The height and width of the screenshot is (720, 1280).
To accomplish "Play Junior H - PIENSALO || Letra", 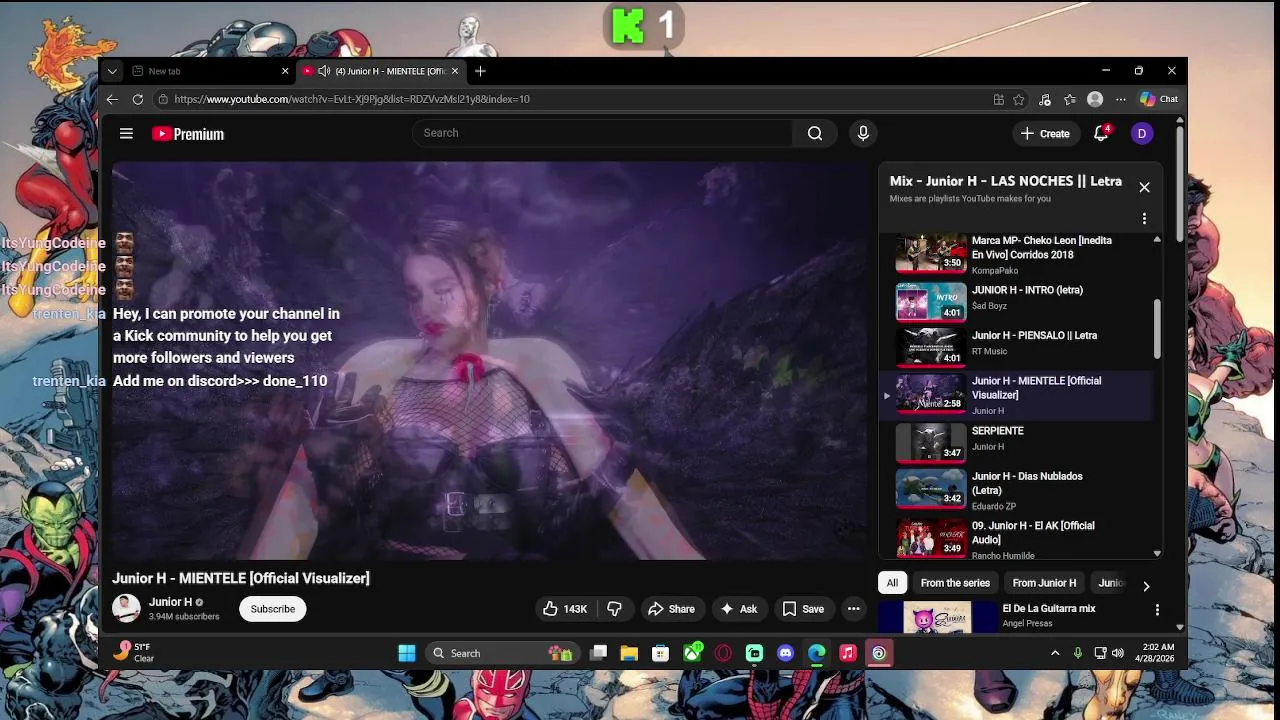I will tap(1017, 346).
